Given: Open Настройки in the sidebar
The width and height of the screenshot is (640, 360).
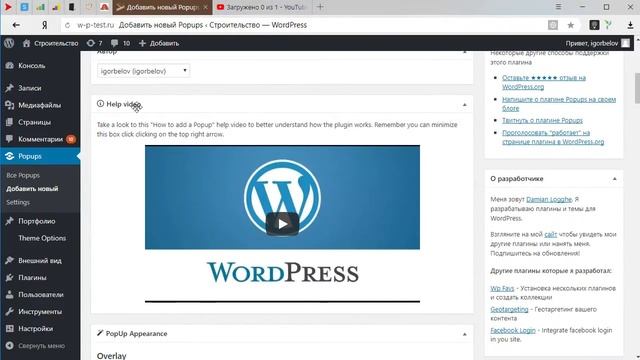Looking at the screenshot, I should (x=35, y=329).
